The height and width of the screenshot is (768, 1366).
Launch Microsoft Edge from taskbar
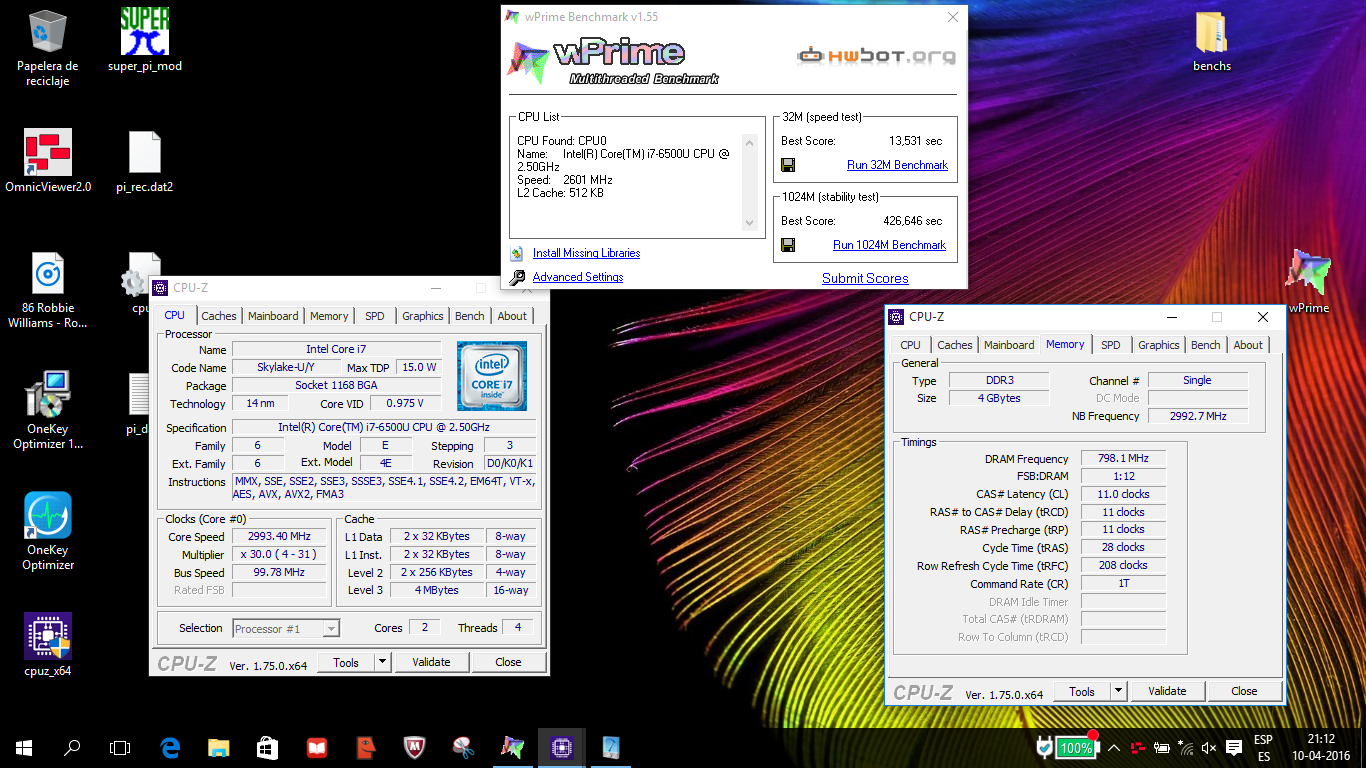(x=170, y=747)
